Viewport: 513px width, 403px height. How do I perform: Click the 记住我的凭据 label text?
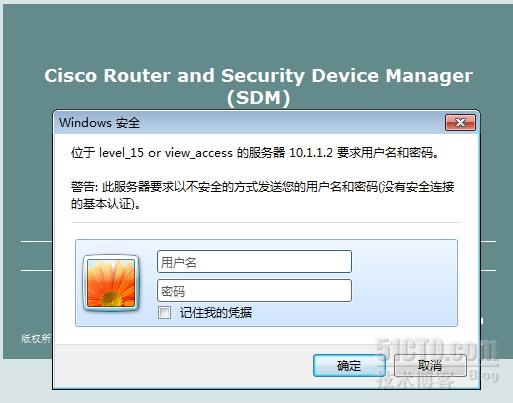coord(216,313)
